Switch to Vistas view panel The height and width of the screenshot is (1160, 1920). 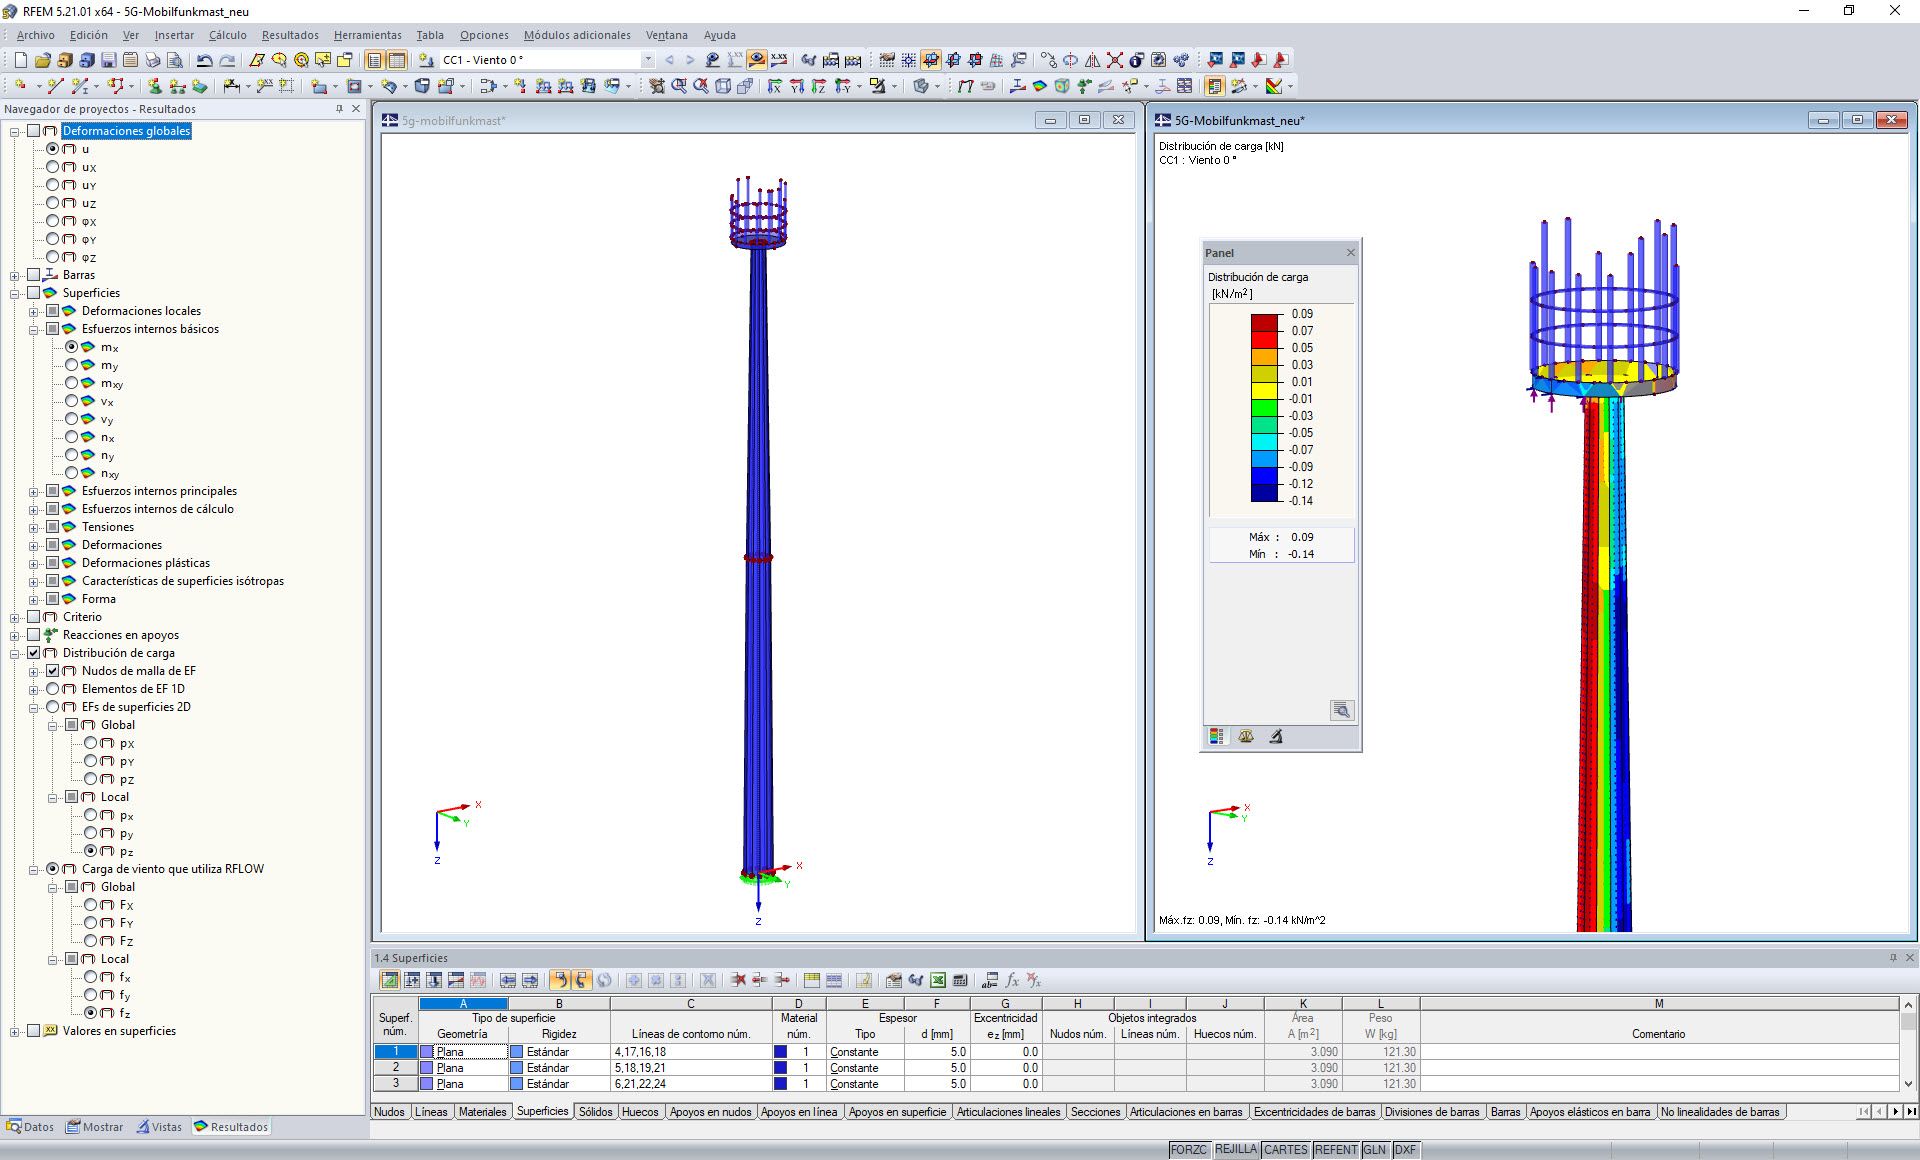160,1126
